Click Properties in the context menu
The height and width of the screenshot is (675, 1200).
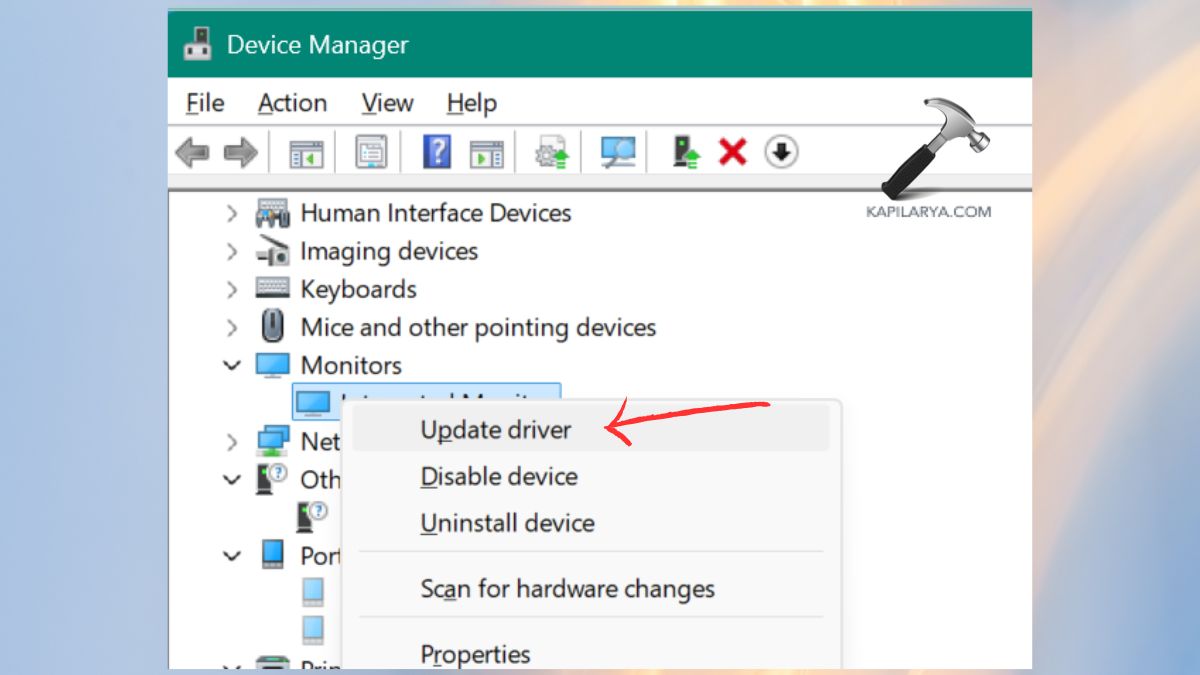(x=475, y=653)
